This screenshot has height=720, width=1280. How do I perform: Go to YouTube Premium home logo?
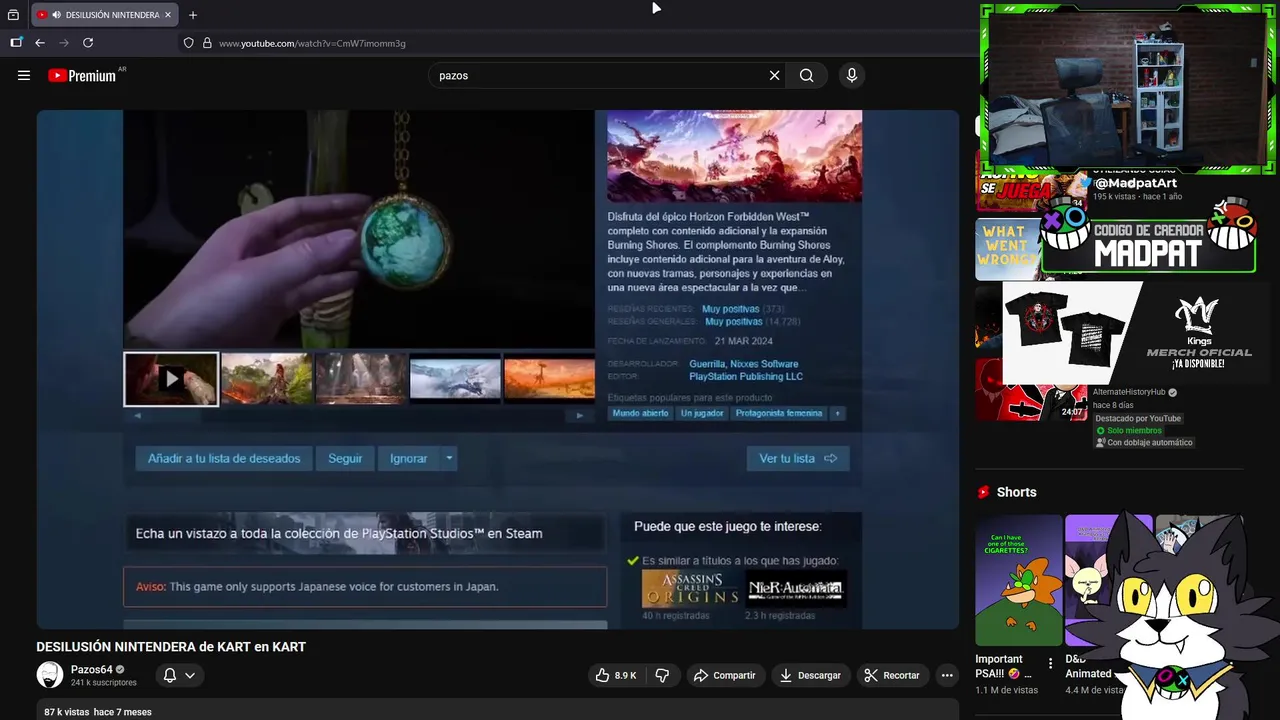click(82, 75)
